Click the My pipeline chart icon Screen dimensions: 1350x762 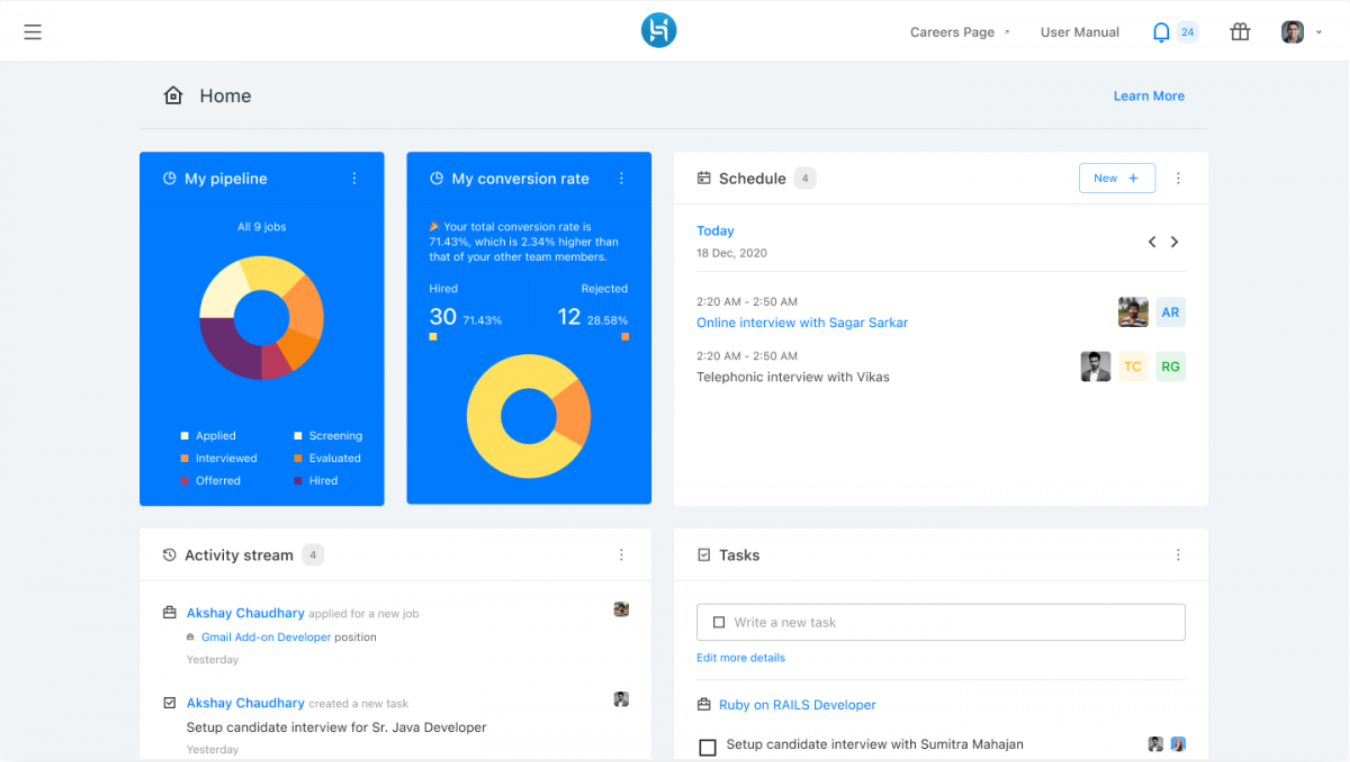coord(169,178)
